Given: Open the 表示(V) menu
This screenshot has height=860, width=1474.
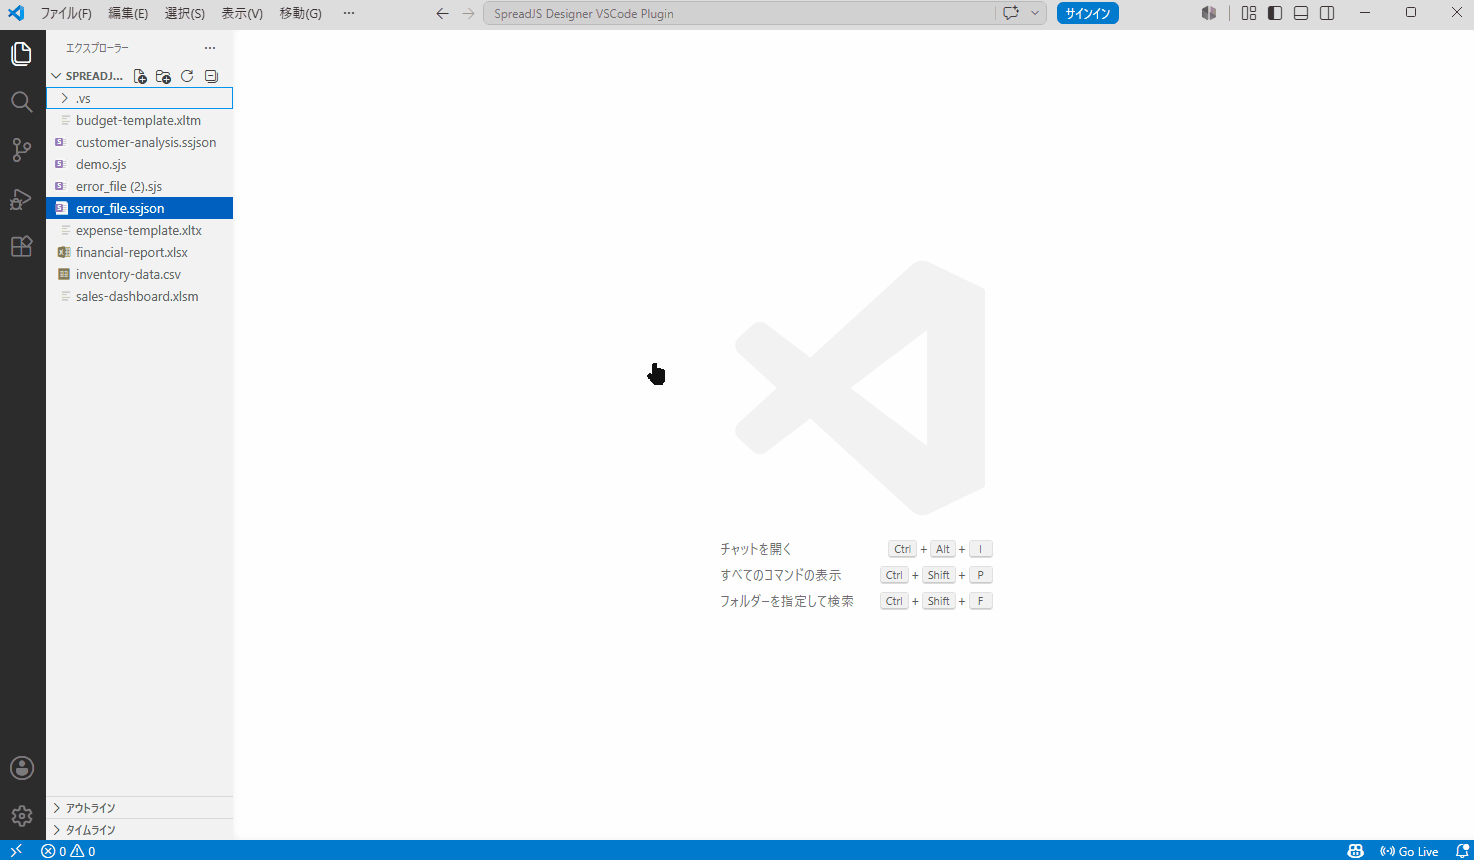Looking at the screenshot, I should point(242,13).
